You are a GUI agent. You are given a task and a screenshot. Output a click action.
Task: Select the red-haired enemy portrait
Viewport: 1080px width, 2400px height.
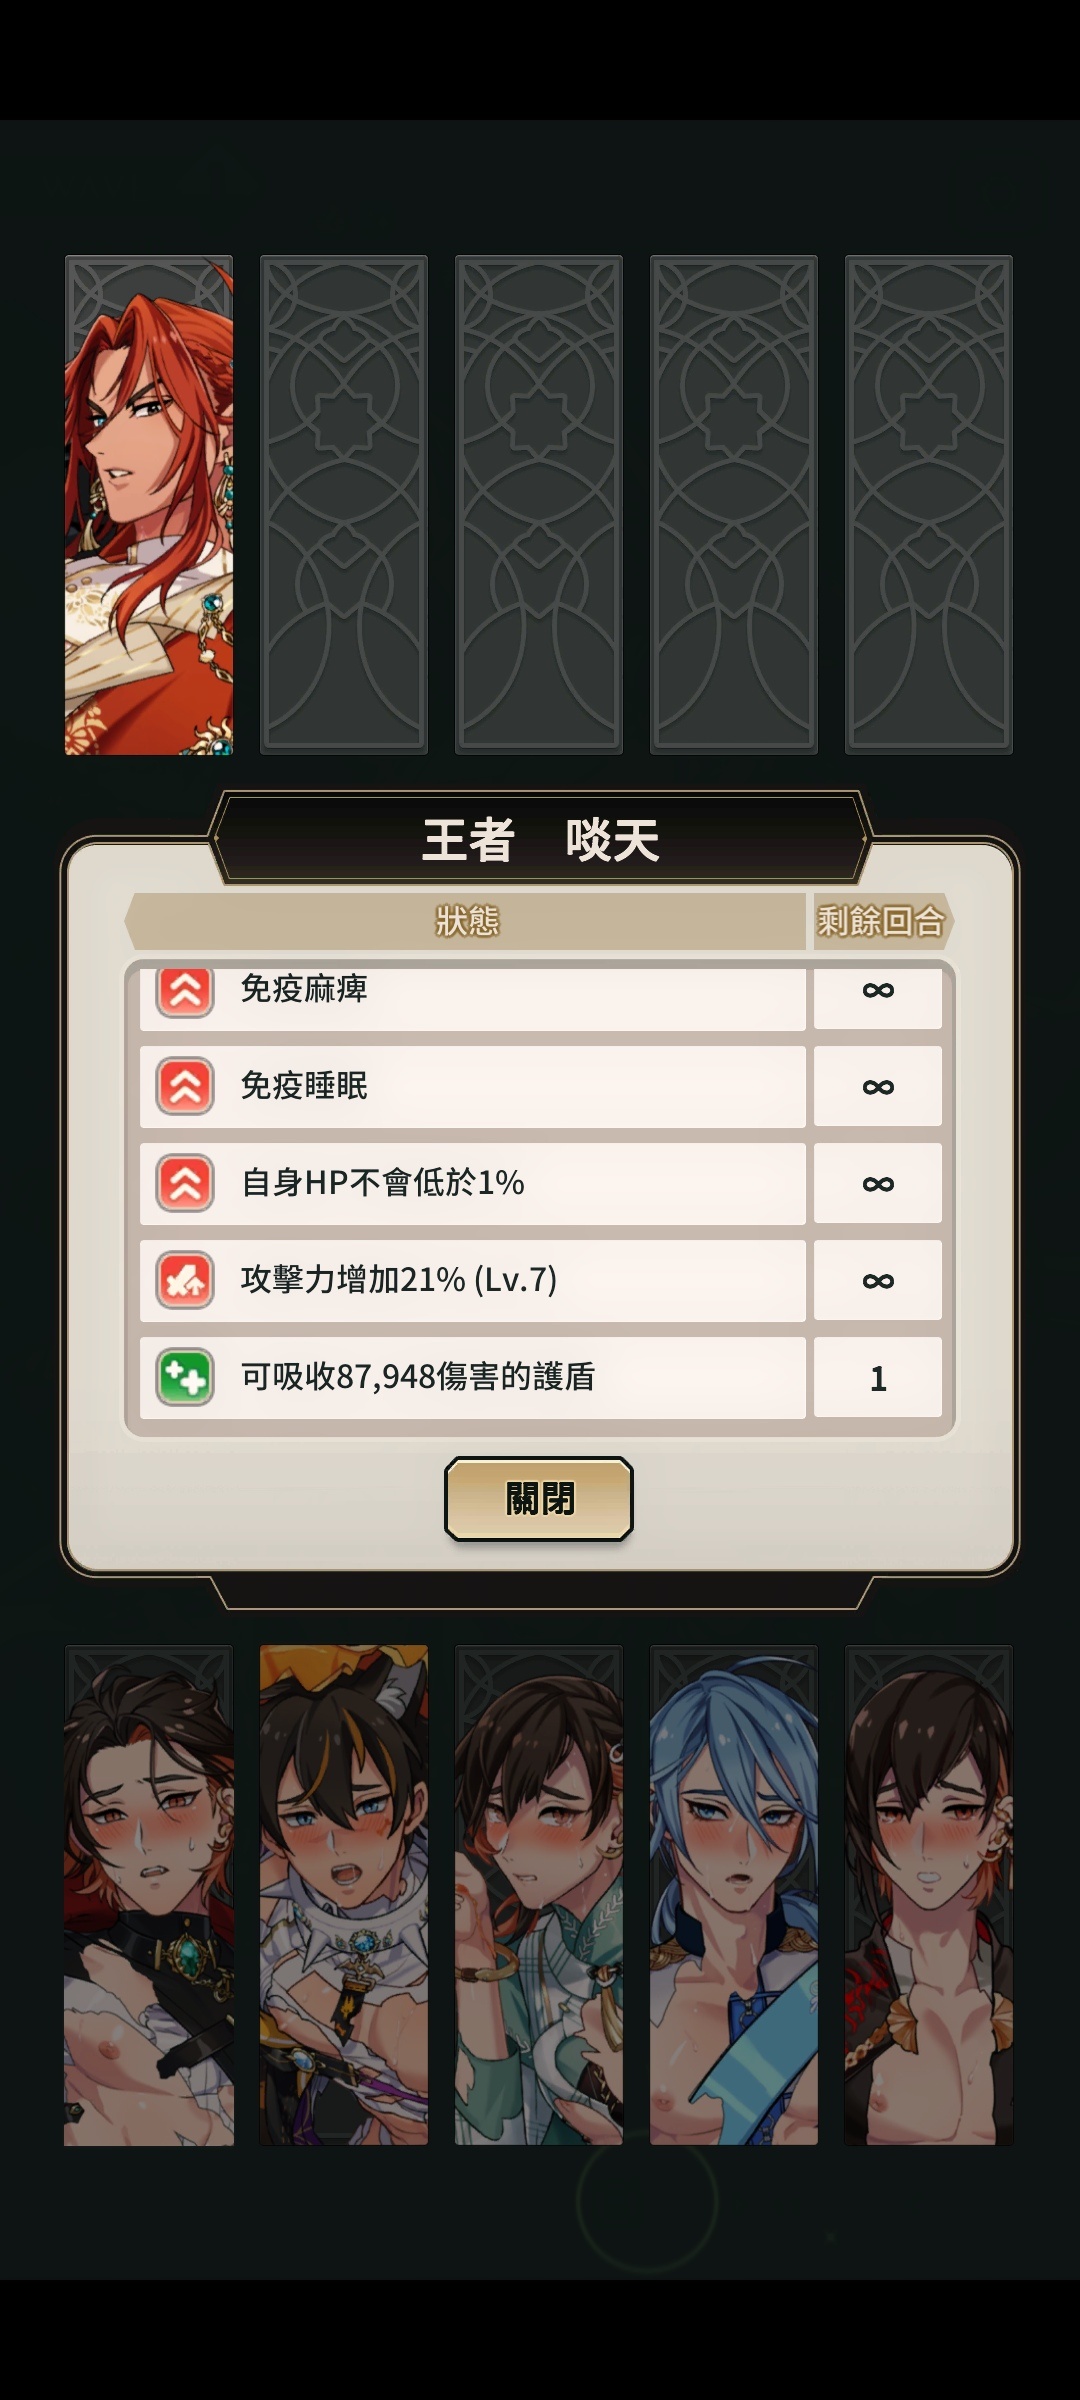coord(149,505)
